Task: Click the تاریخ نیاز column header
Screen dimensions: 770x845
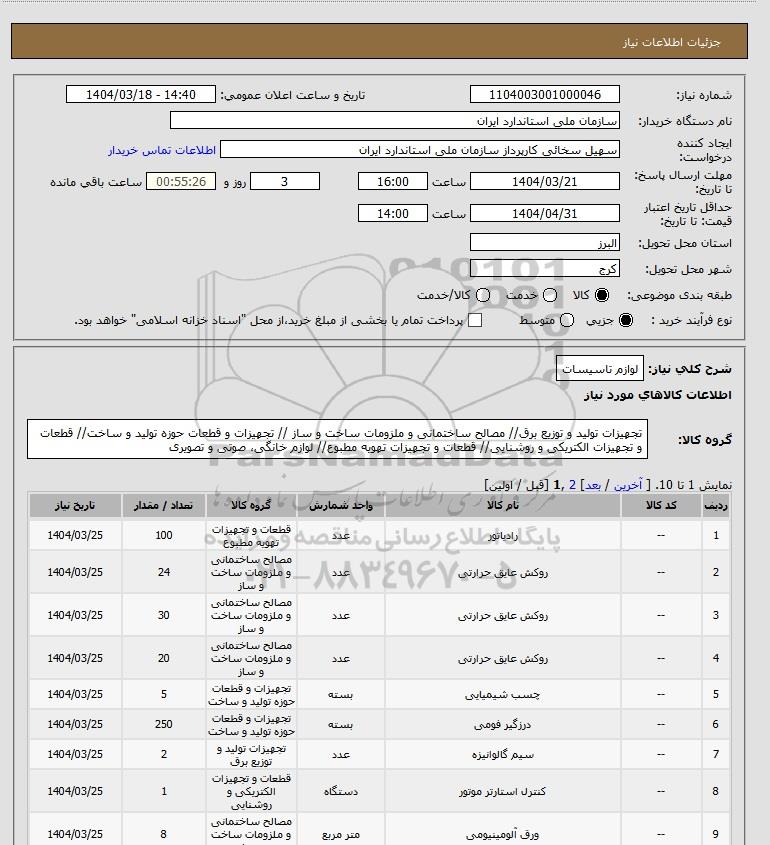Action: pyautogui.click(x=75, y=505)
